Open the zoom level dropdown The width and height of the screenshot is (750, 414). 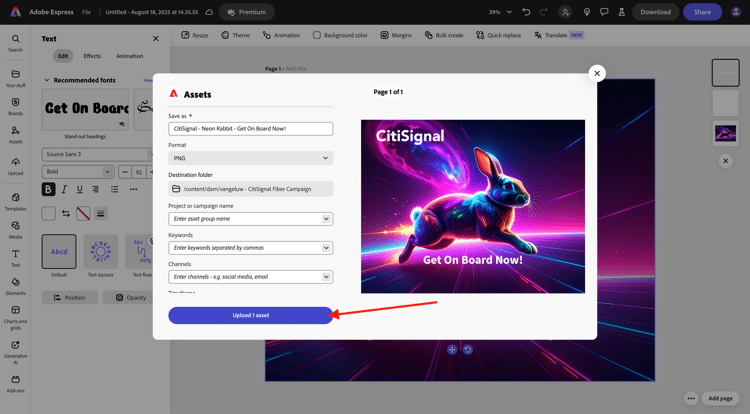click(500, 12)
